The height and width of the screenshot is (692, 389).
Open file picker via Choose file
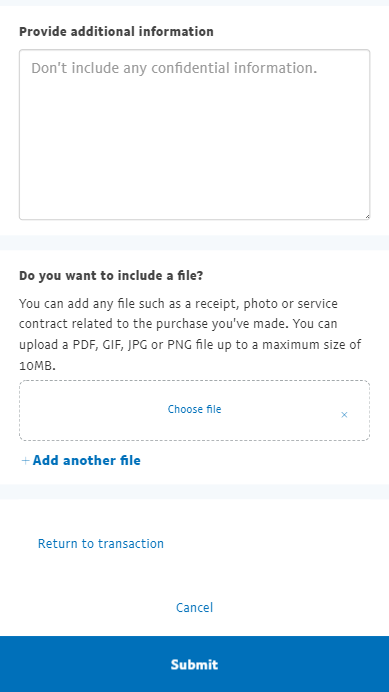point(194,409)
